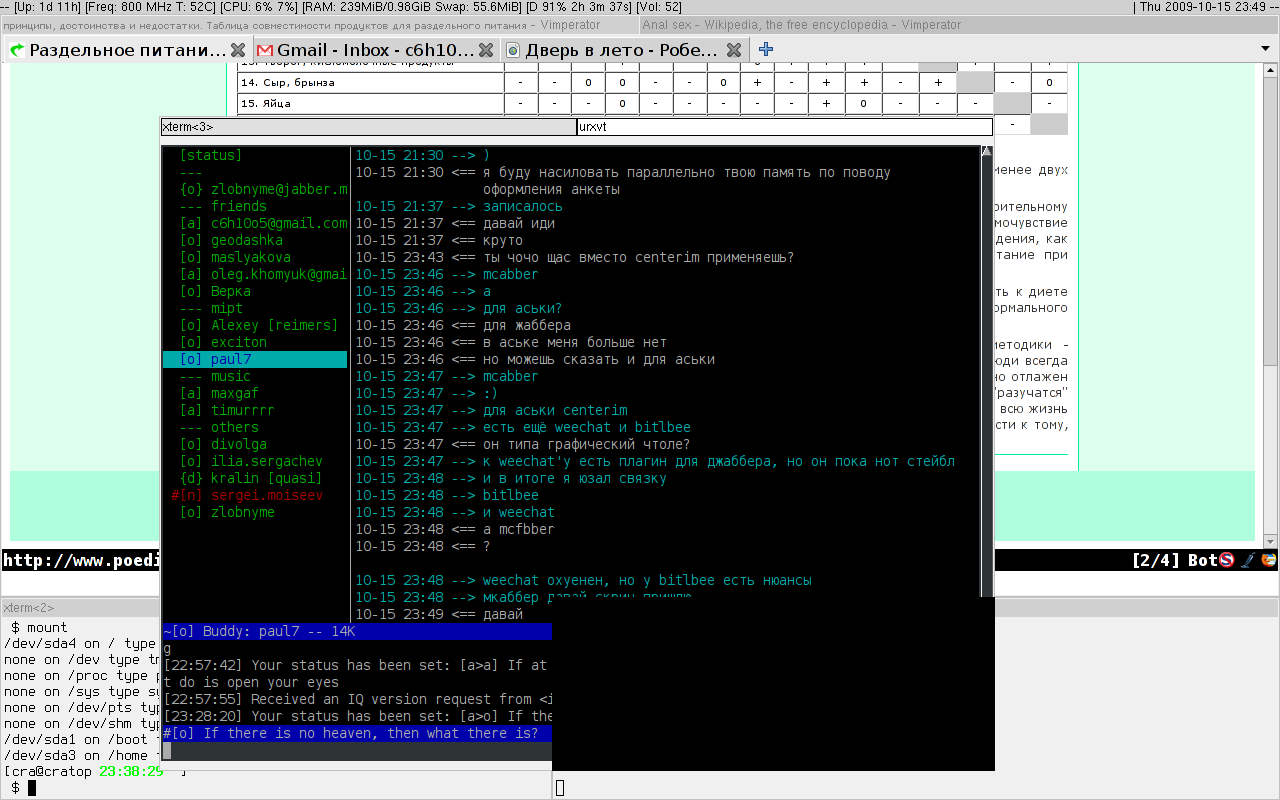Select the highlighted paul7 buddy entry
1280x800 pixels.
(231, 360)
